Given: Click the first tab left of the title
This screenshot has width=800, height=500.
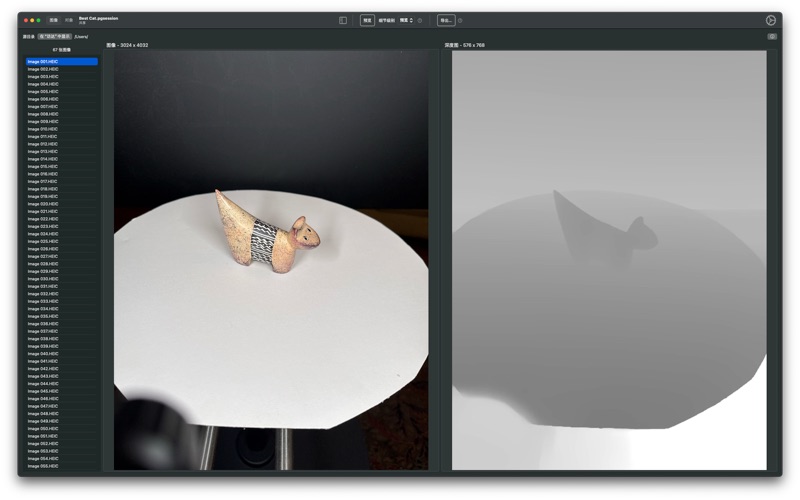Looking at the screenshot, I should 54,20.
